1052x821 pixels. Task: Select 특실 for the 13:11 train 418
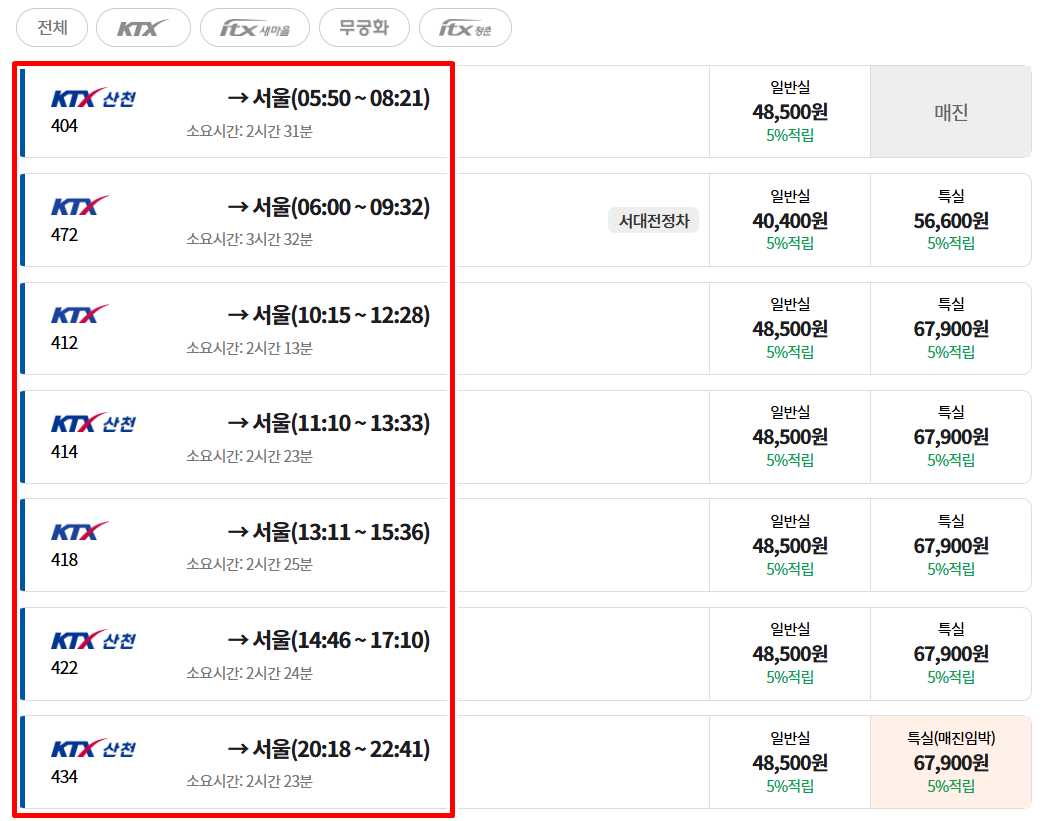[x=951, y=545]
